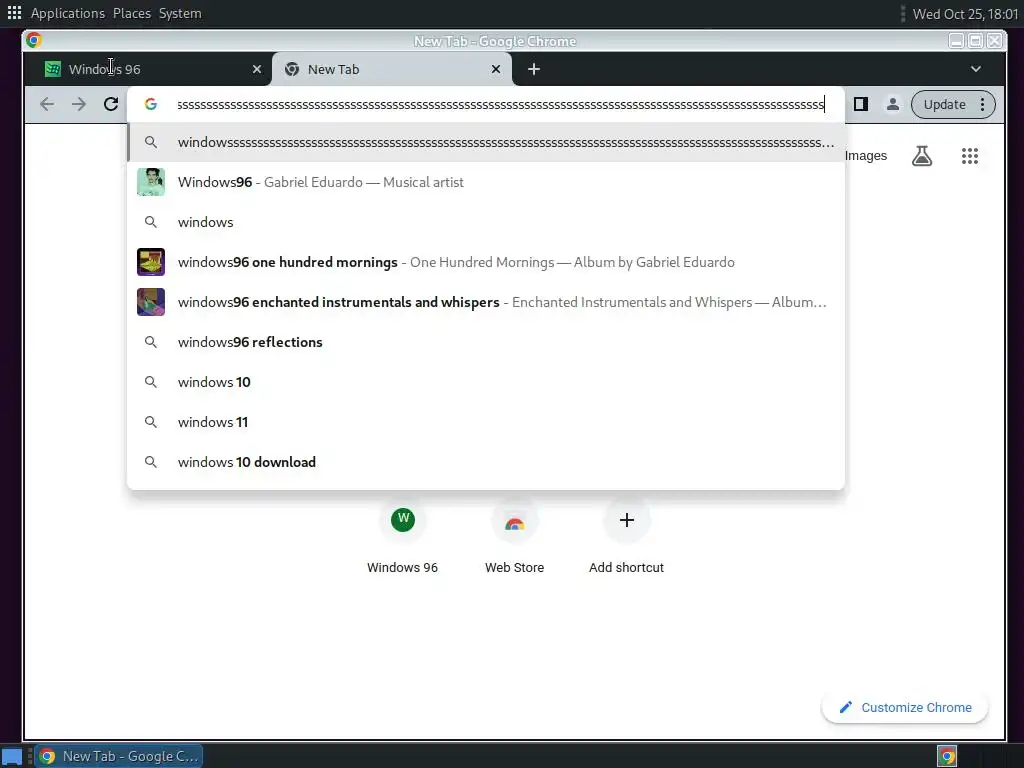
Task: Select the Windows96 musical artist thumbnail
Action: point(151,182)
